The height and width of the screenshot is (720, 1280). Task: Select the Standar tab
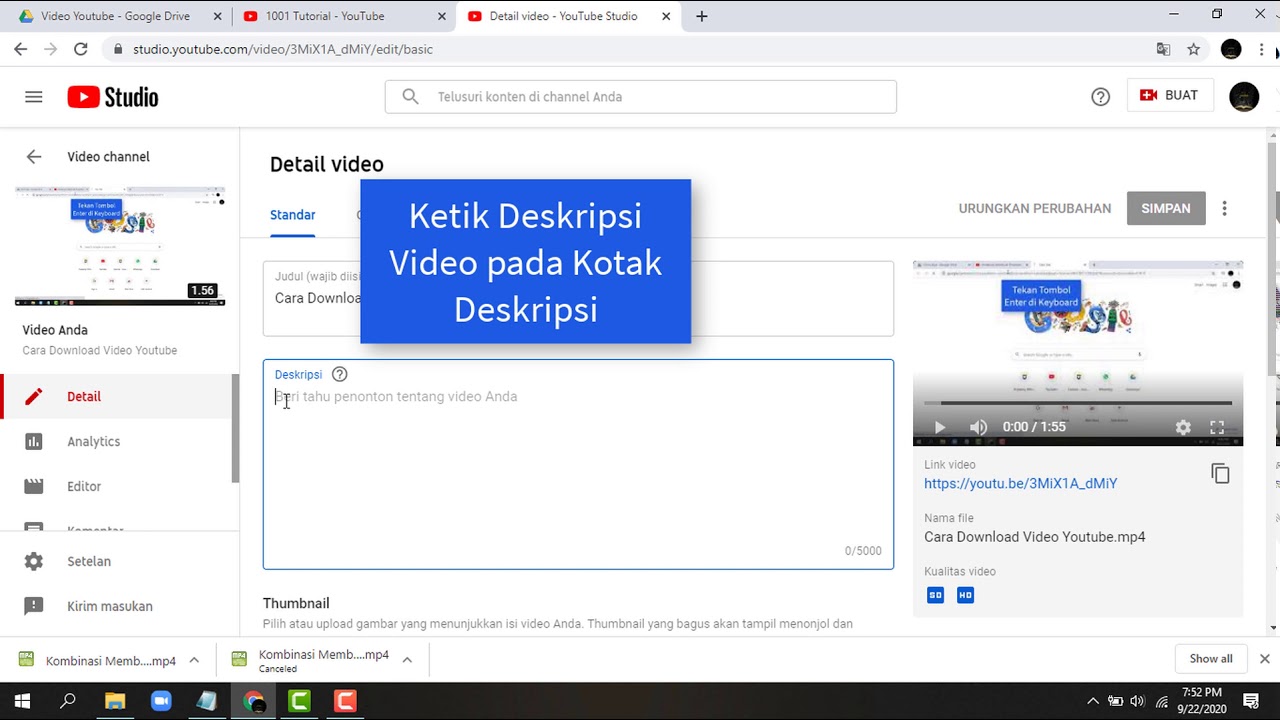293,215
